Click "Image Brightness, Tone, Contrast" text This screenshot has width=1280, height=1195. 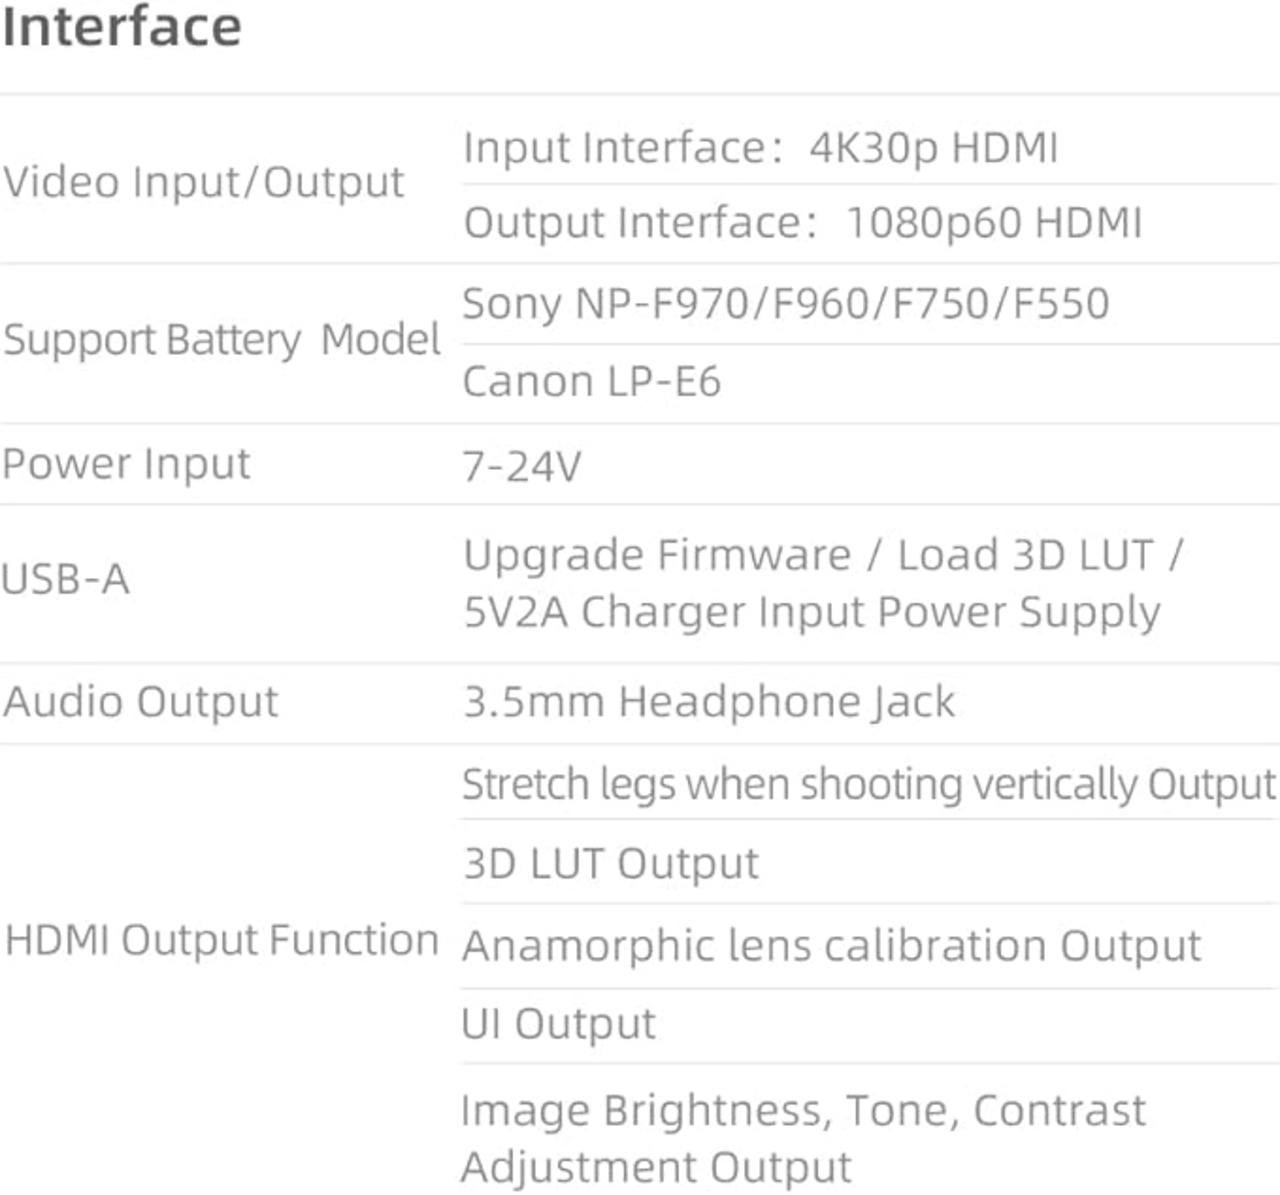pyautogui.click(x=803, y=1111)
